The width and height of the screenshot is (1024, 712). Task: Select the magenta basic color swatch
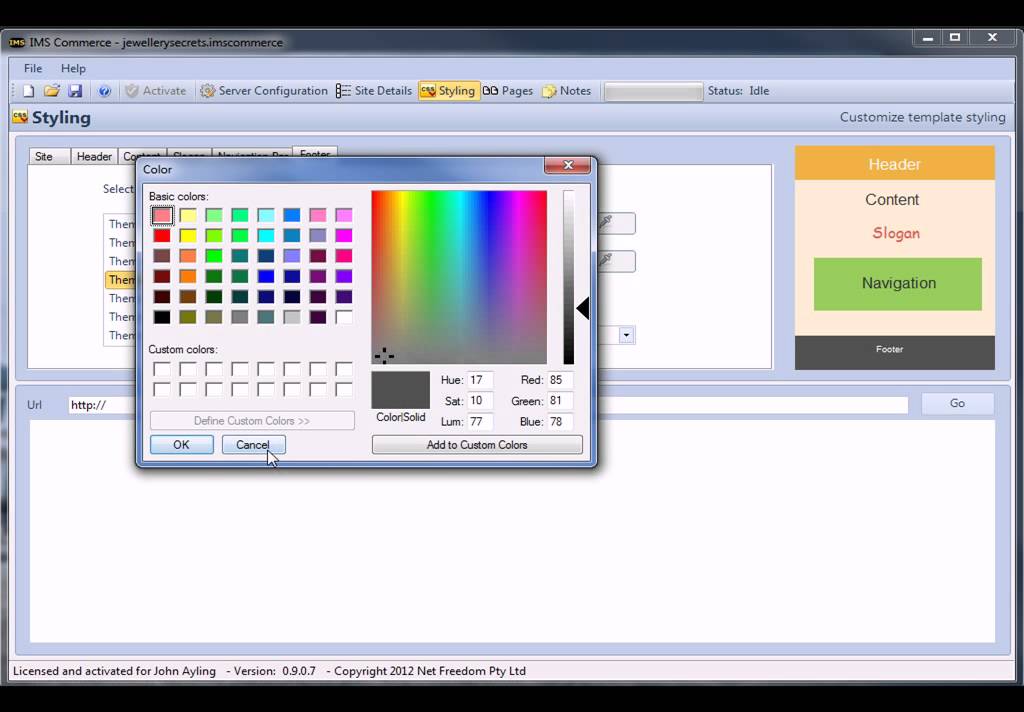click(344, 235)
